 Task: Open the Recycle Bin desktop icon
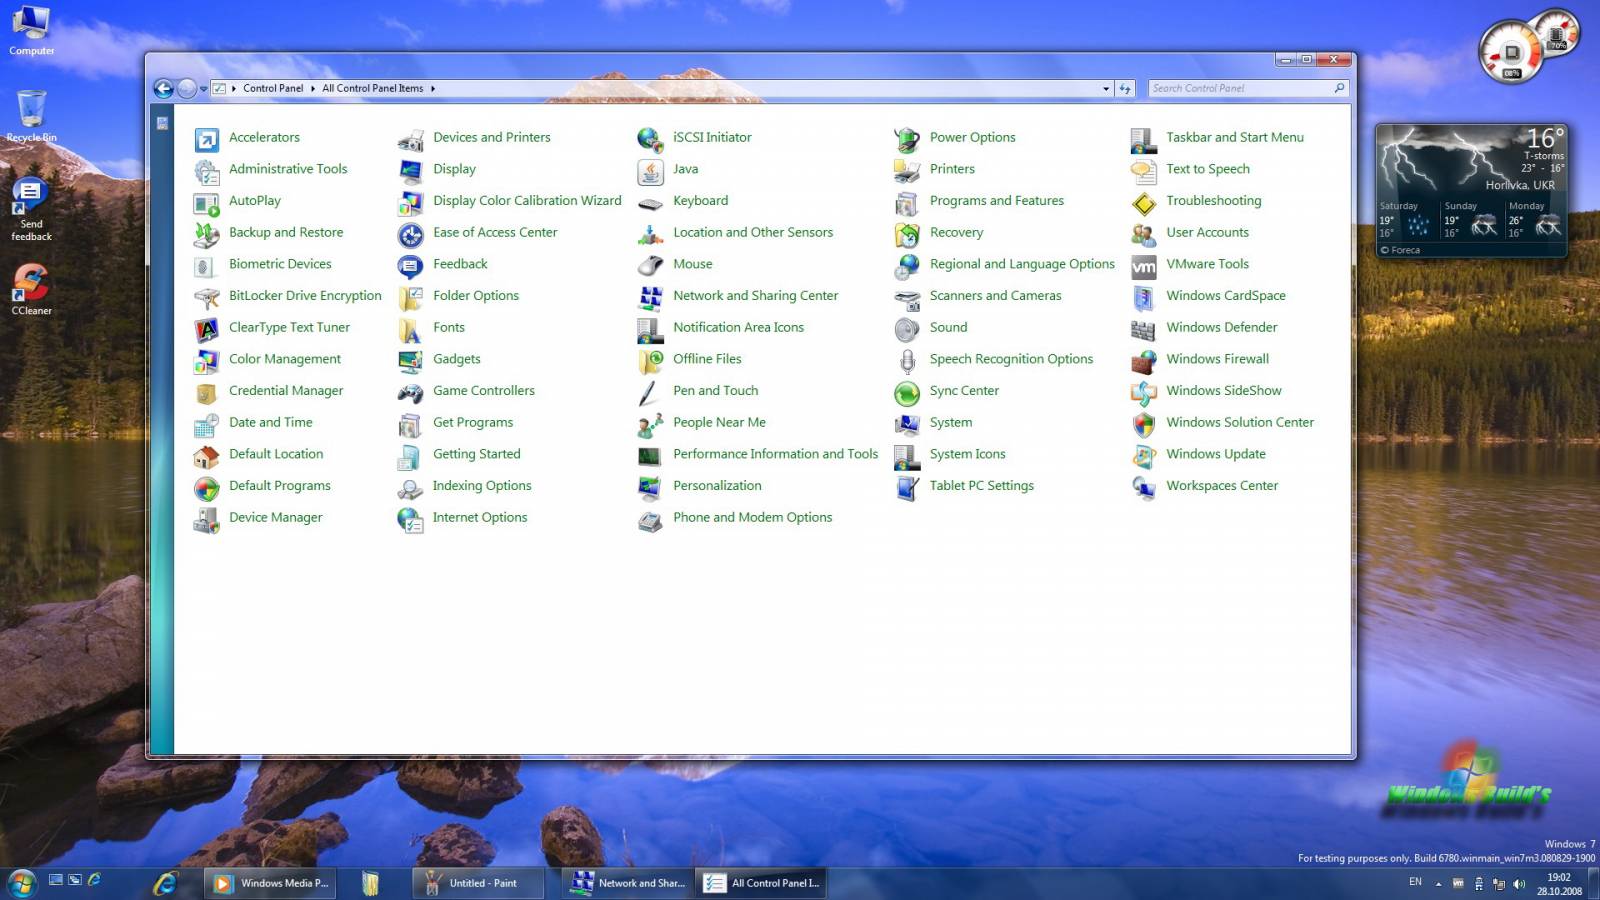click(x=31, y=116)
